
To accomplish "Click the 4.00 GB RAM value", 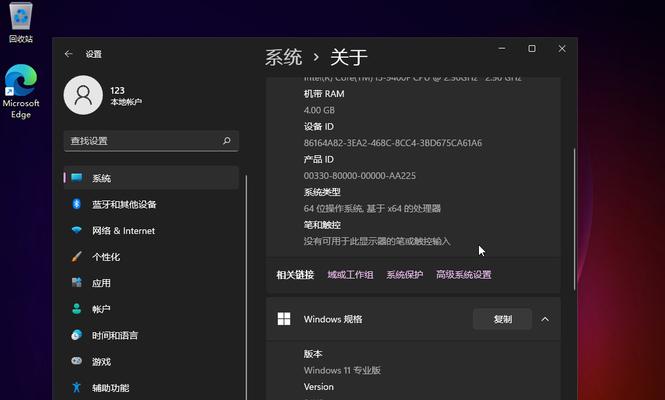I will pyautogui.click(x=319, y=110).
